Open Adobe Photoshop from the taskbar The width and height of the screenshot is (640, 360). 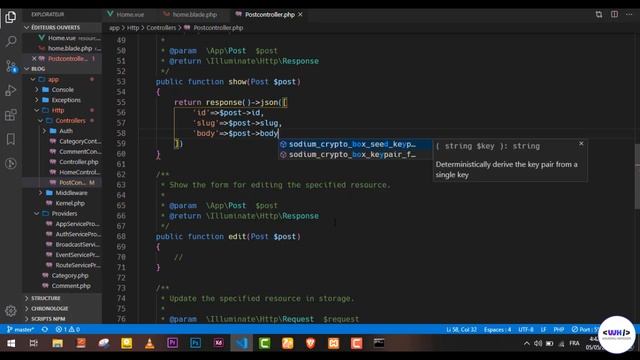tap(196, 343)
